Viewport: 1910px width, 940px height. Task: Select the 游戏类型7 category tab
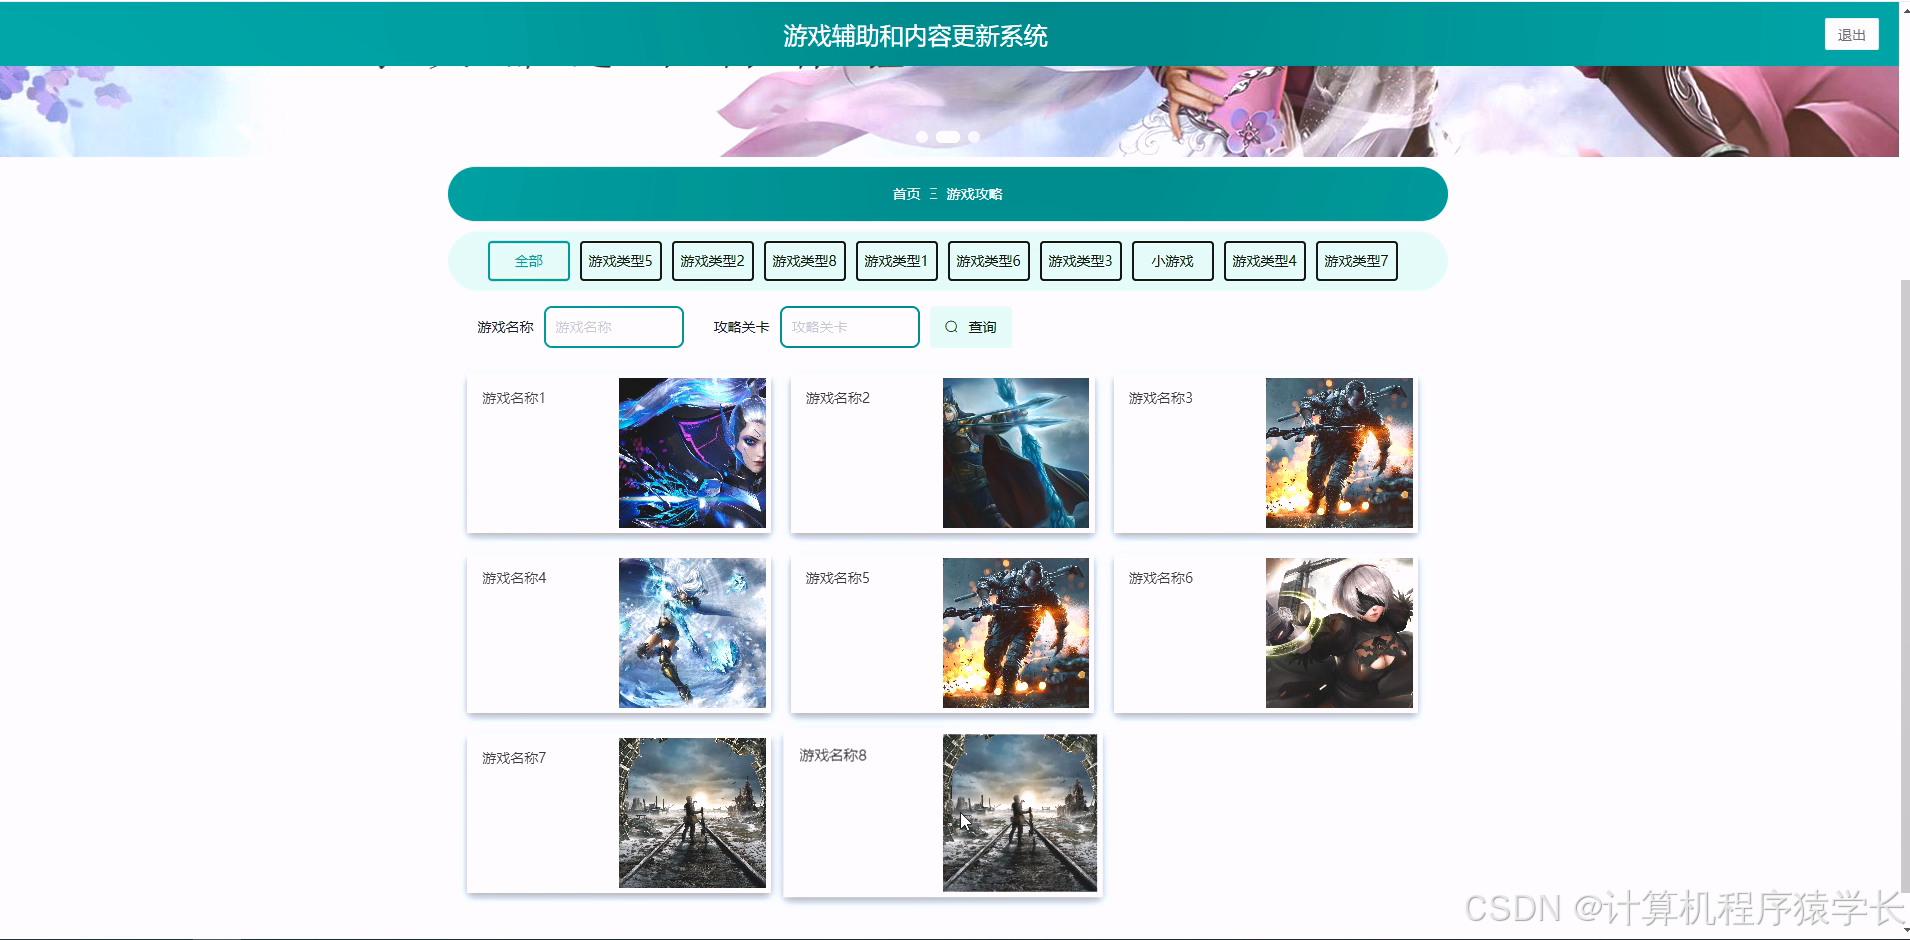(1357, 261)
